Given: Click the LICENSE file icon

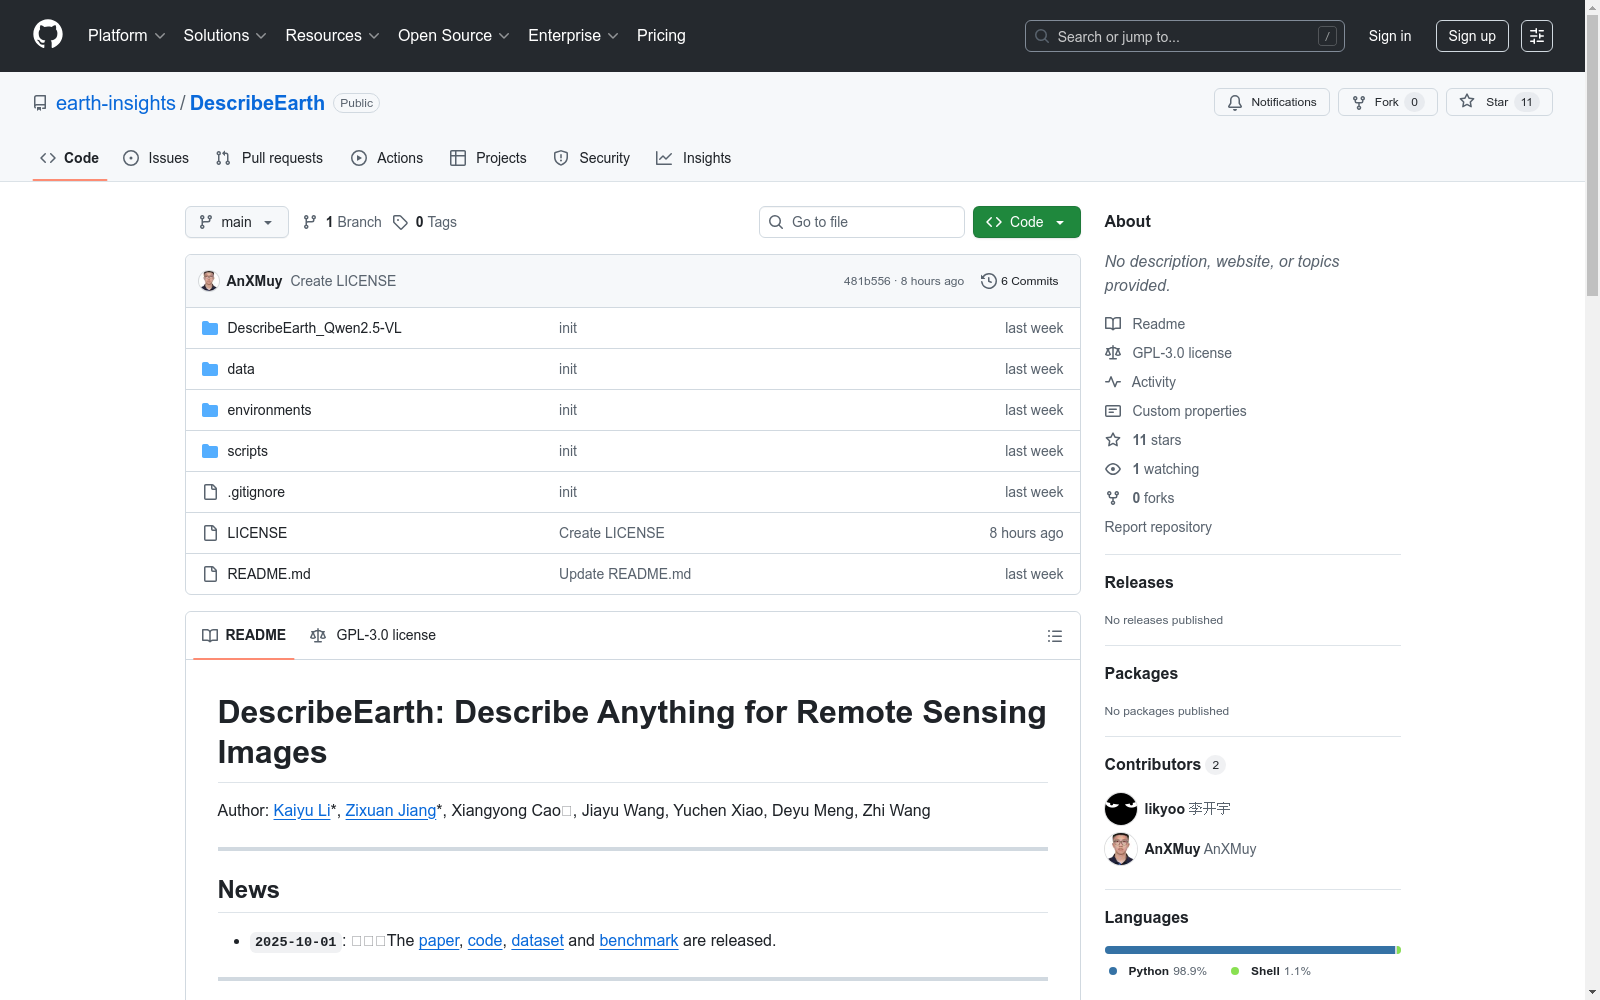Looking at the screenshot, I should coord(210,533).
